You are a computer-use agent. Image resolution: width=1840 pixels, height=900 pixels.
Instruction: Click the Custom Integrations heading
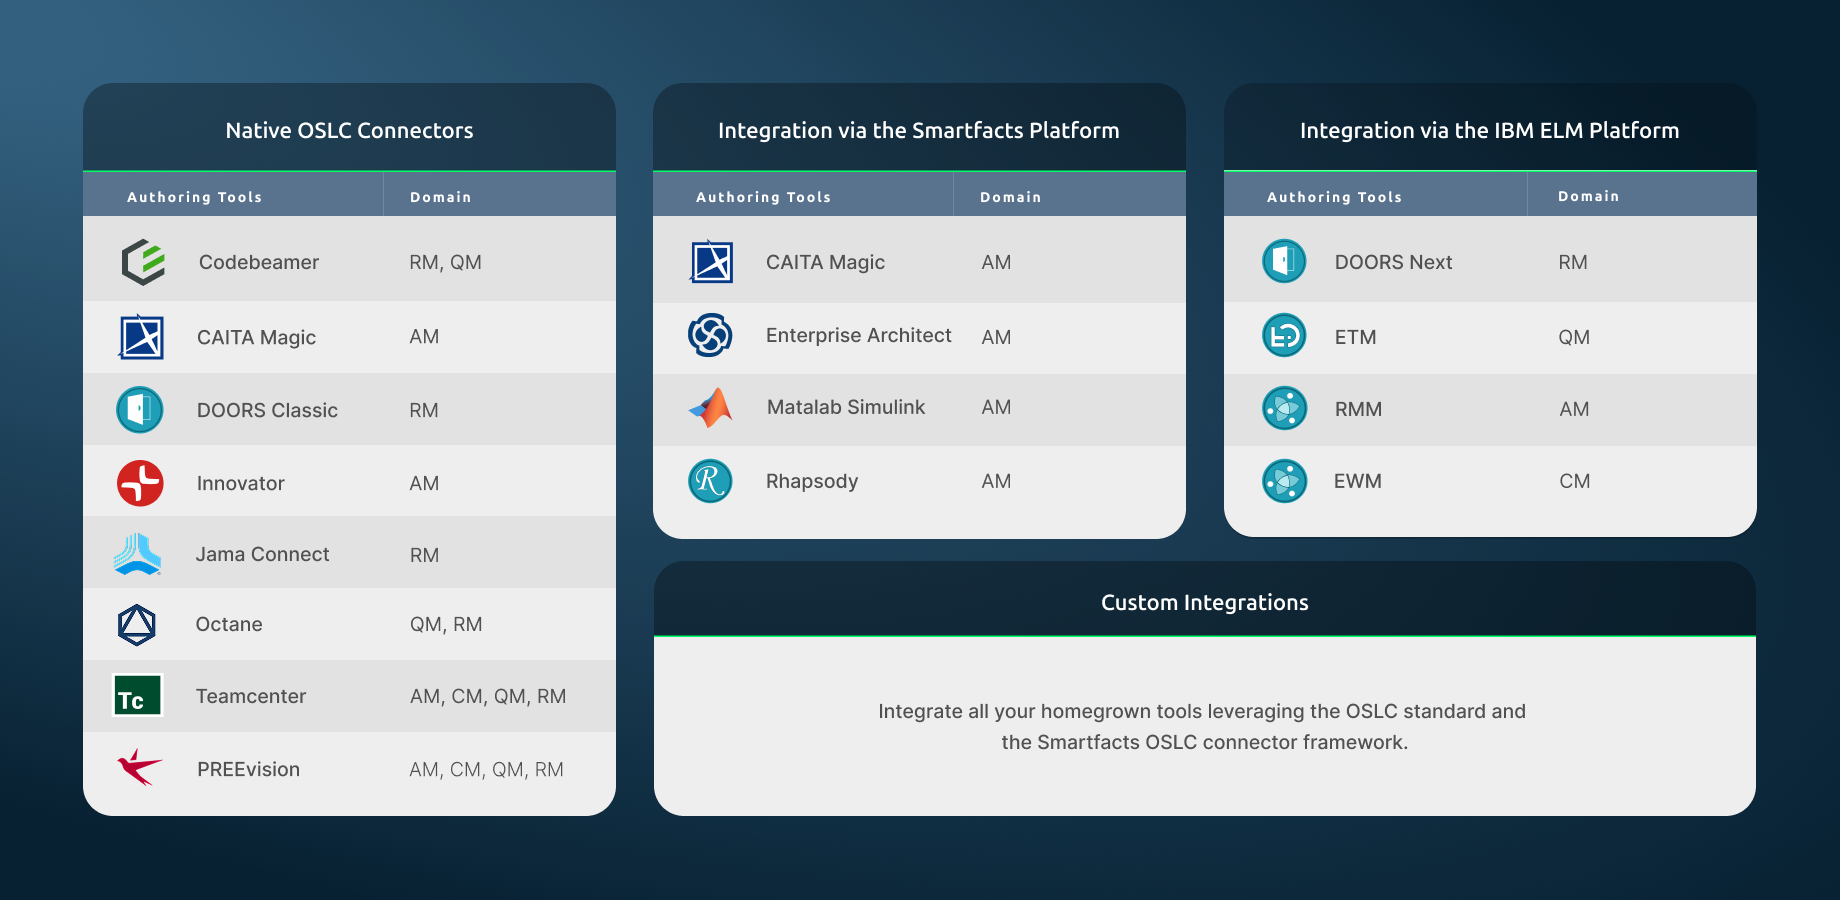[x=1204, y=602]
